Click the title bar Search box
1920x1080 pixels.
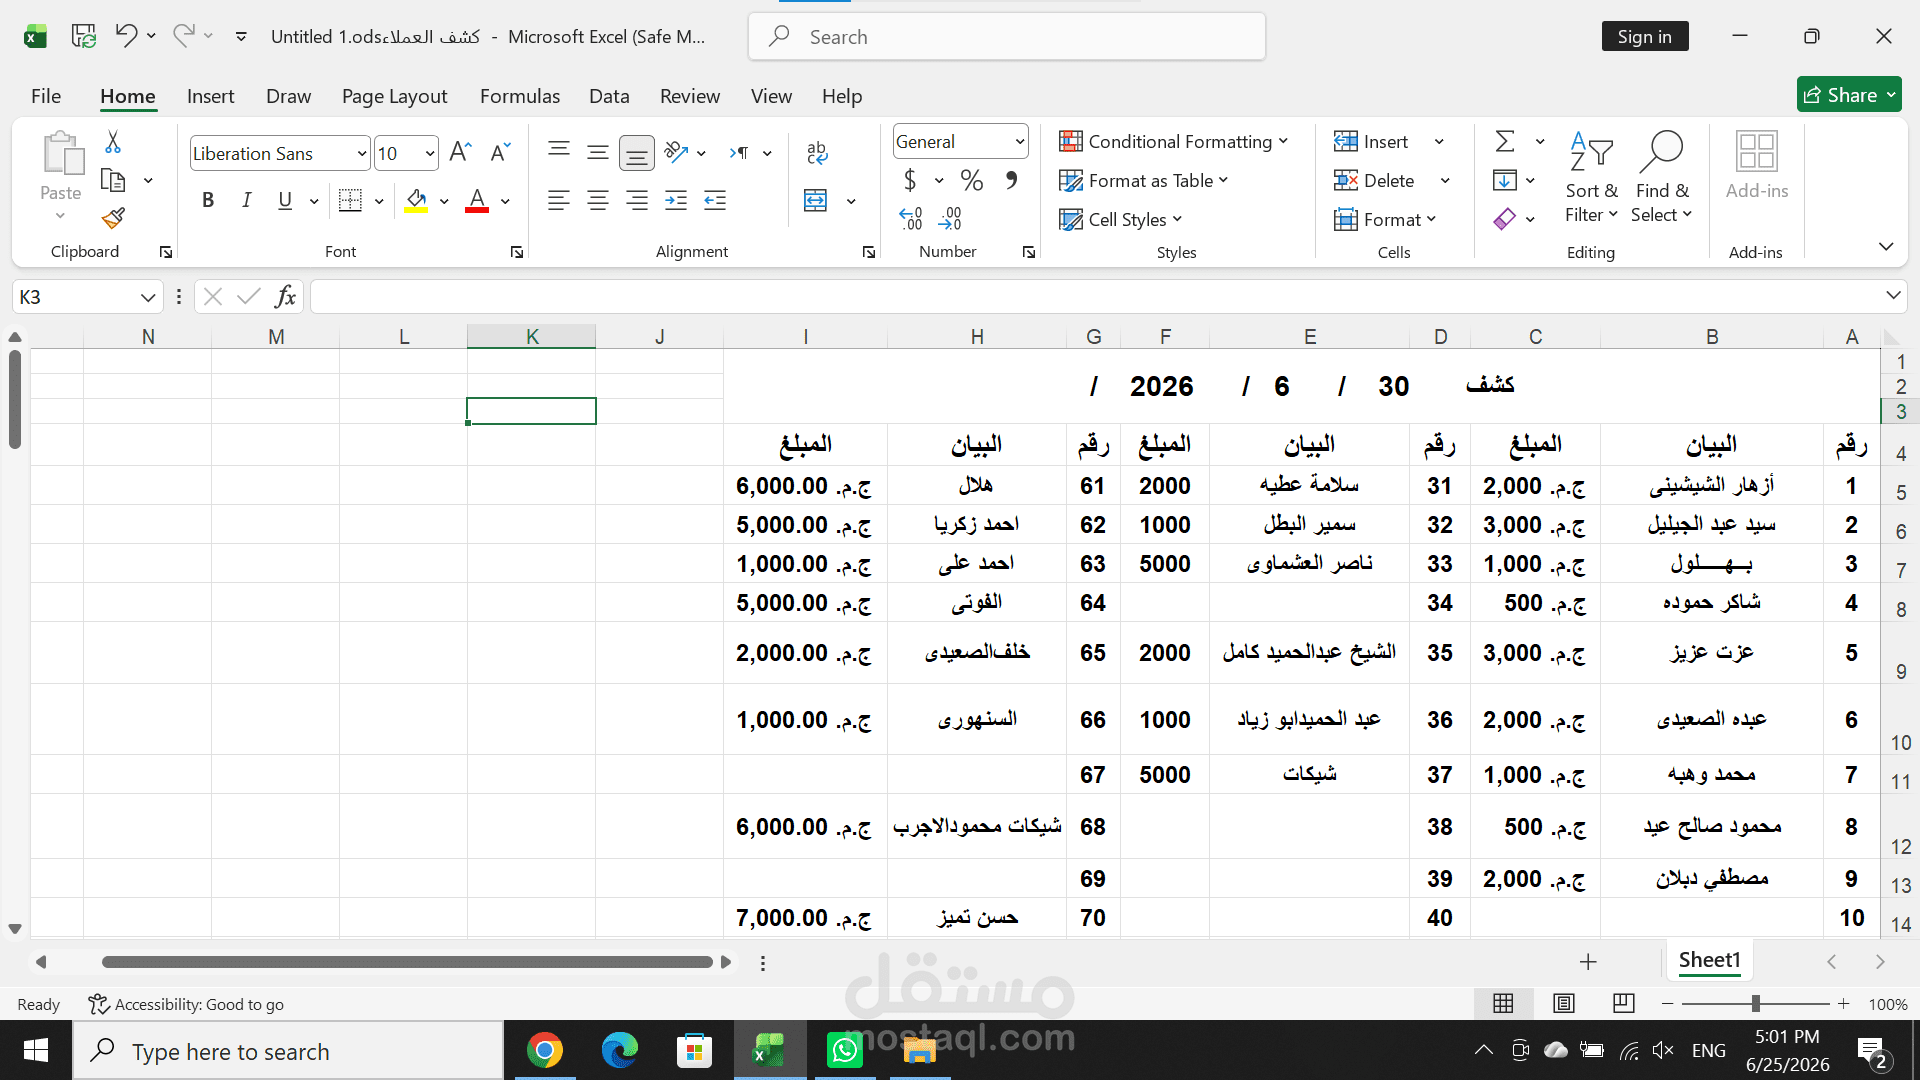(x=1007, y=36)
